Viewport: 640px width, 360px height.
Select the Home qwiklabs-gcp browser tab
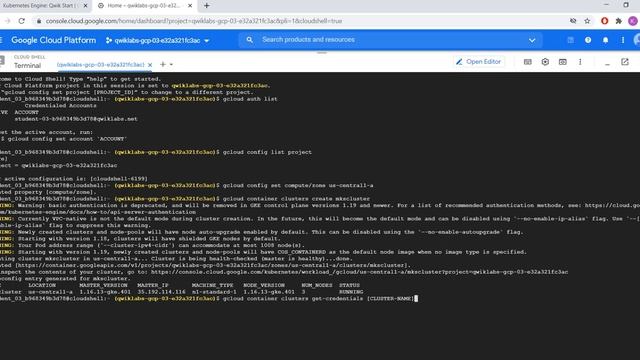[x=144, y=6]
